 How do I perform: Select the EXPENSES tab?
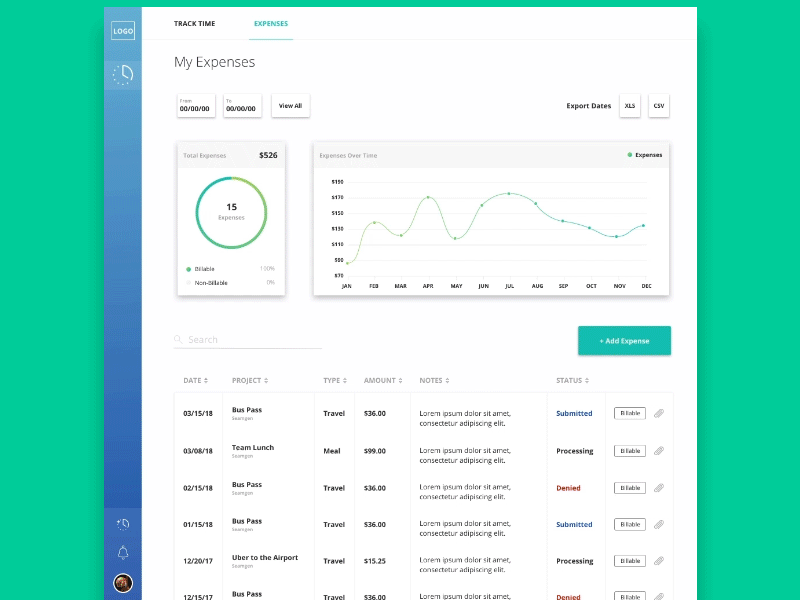click(270, 23)
